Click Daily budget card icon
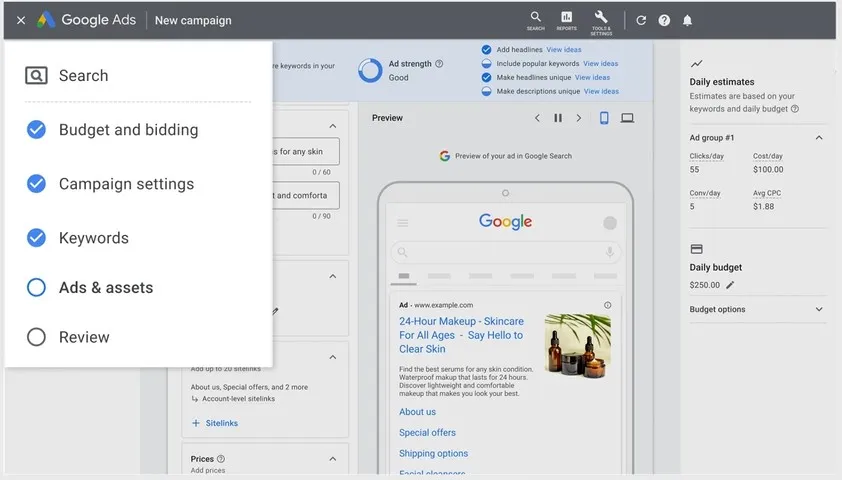 696,249
